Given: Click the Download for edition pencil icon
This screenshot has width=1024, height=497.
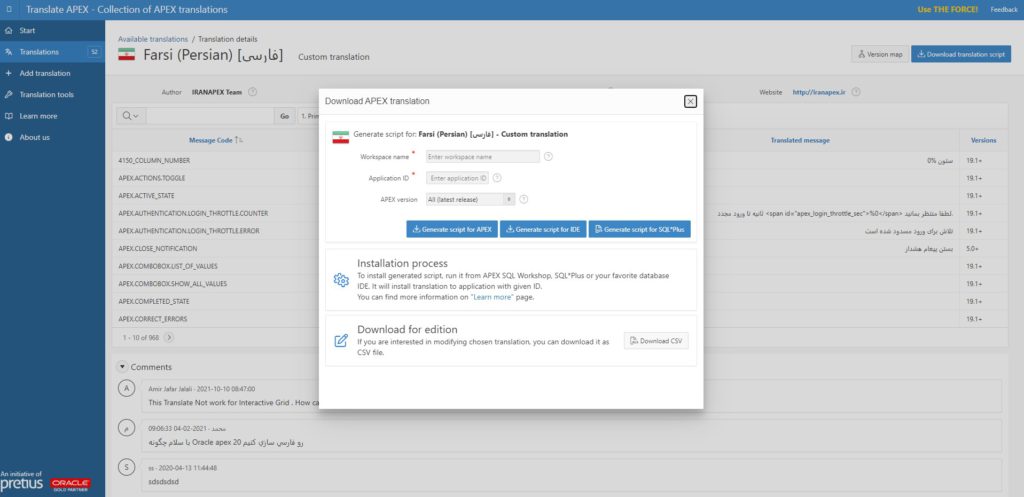Looking at the screenshot, I should pos(341,340).
